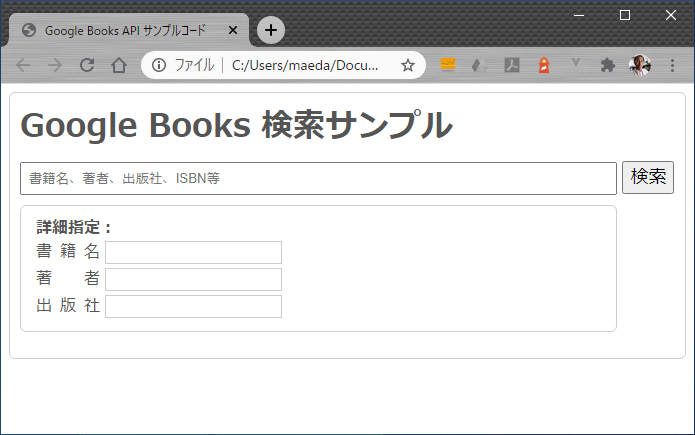Image resolution: width=695 pixels, height=435 pixels.
Task: Select the Google Books API サンプルコード tab
Action: (129, 30)
